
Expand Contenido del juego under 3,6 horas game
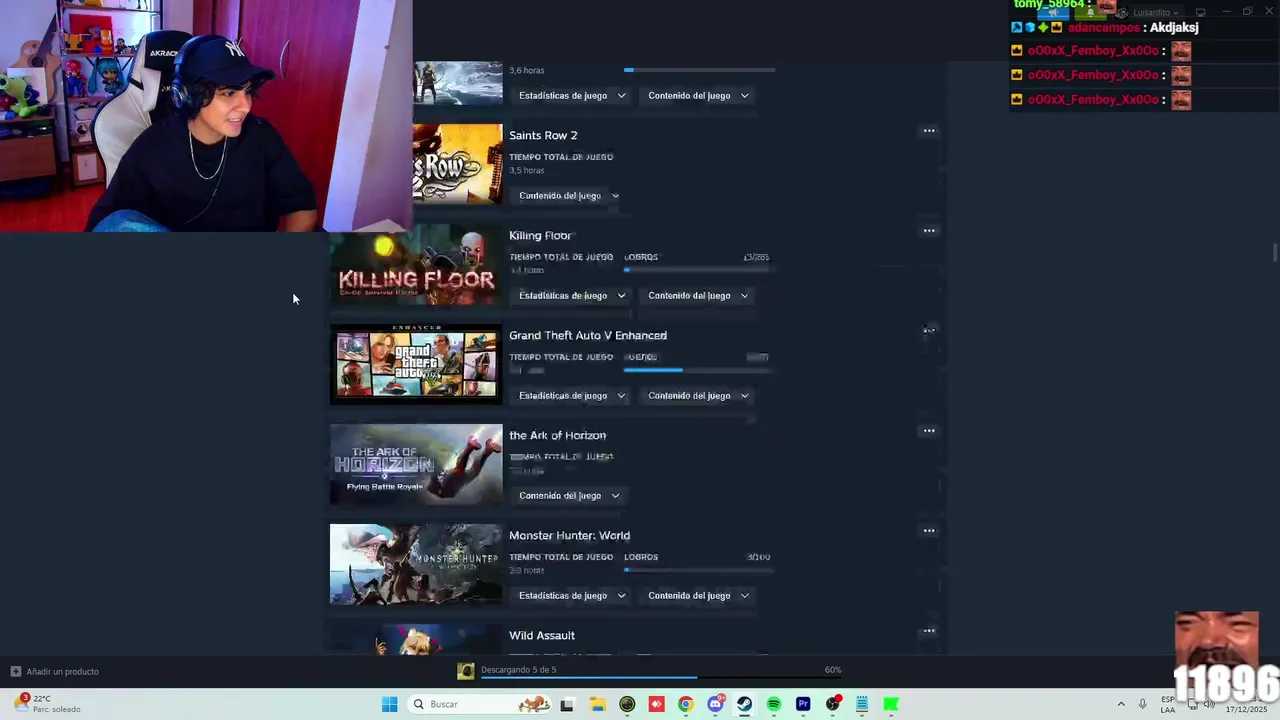click(698, 96)
